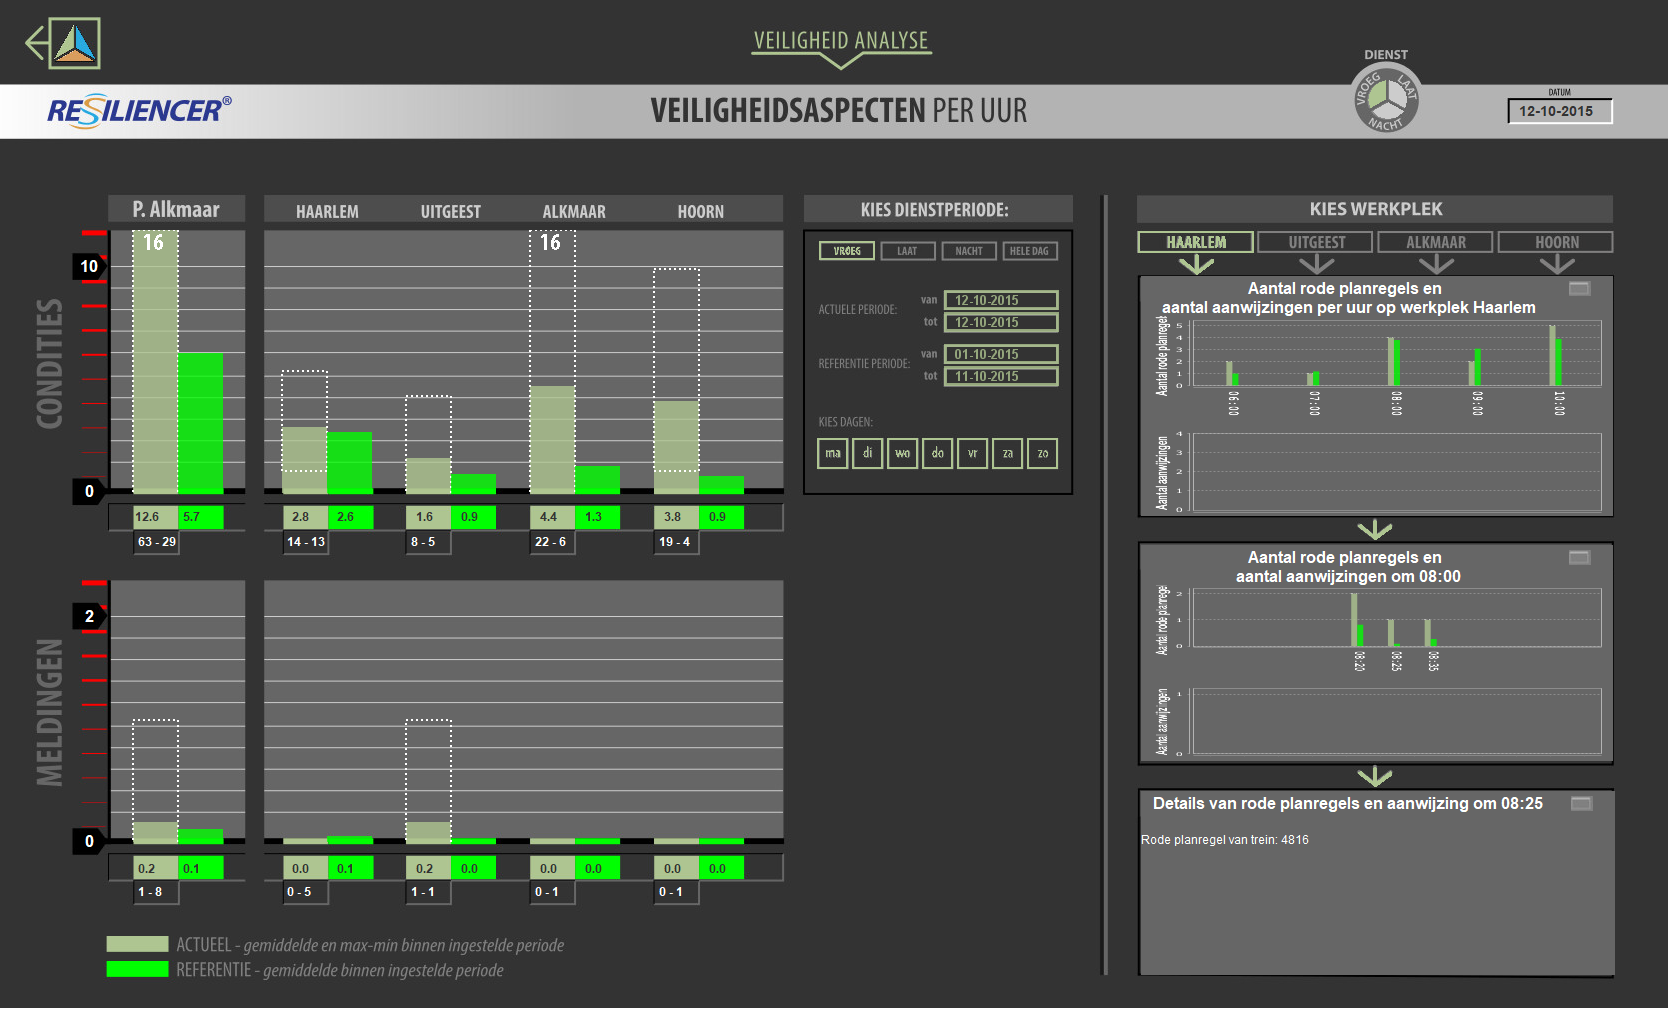
Task: Click the bright green Referentie legend swatch
Action: 137,969
